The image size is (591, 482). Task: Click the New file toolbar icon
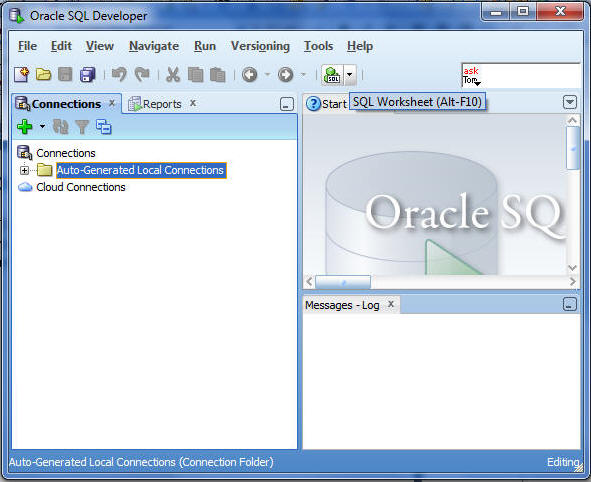[x=21, y=75]
